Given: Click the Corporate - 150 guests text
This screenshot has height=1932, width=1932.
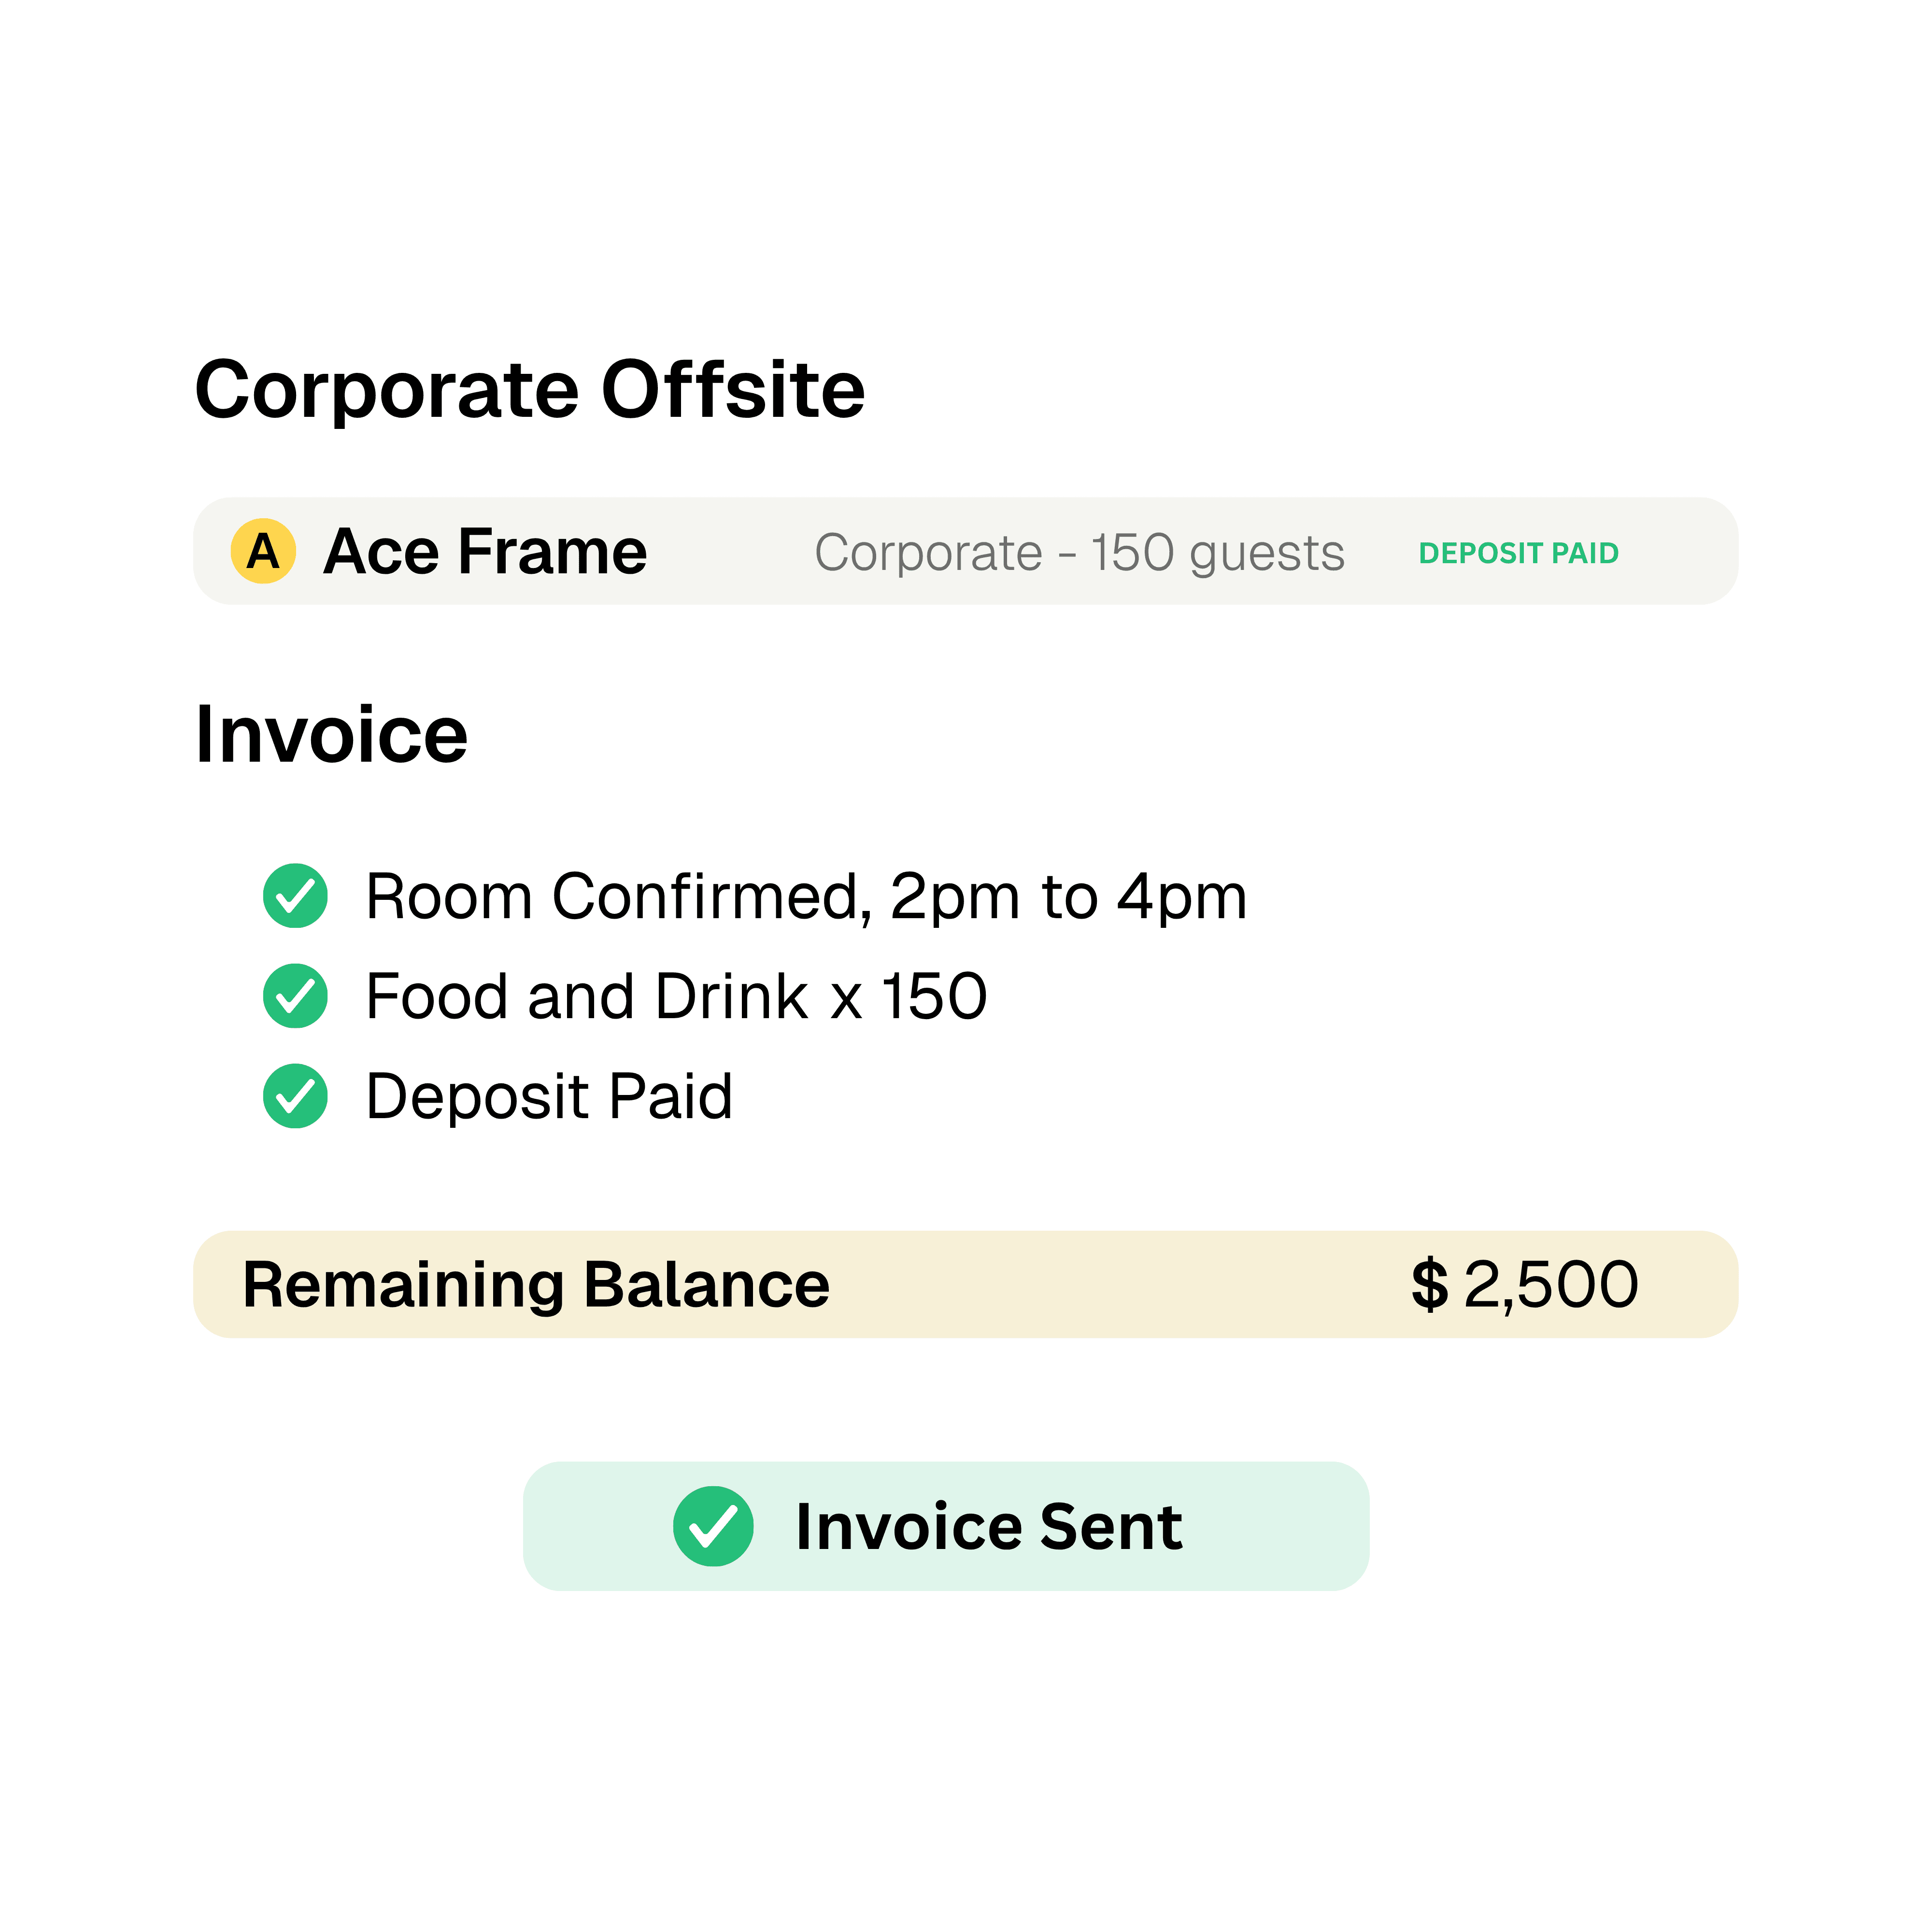Looking at the screenshot, I should click(1079, 553).
